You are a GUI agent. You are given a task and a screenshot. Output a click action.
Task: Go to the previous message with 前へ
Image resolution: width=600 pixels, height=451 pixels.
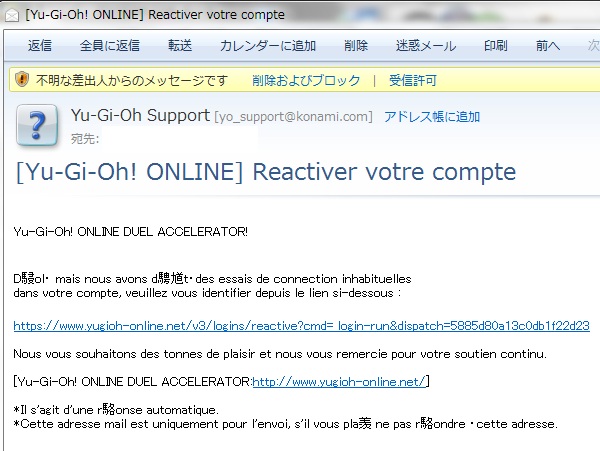548,46
